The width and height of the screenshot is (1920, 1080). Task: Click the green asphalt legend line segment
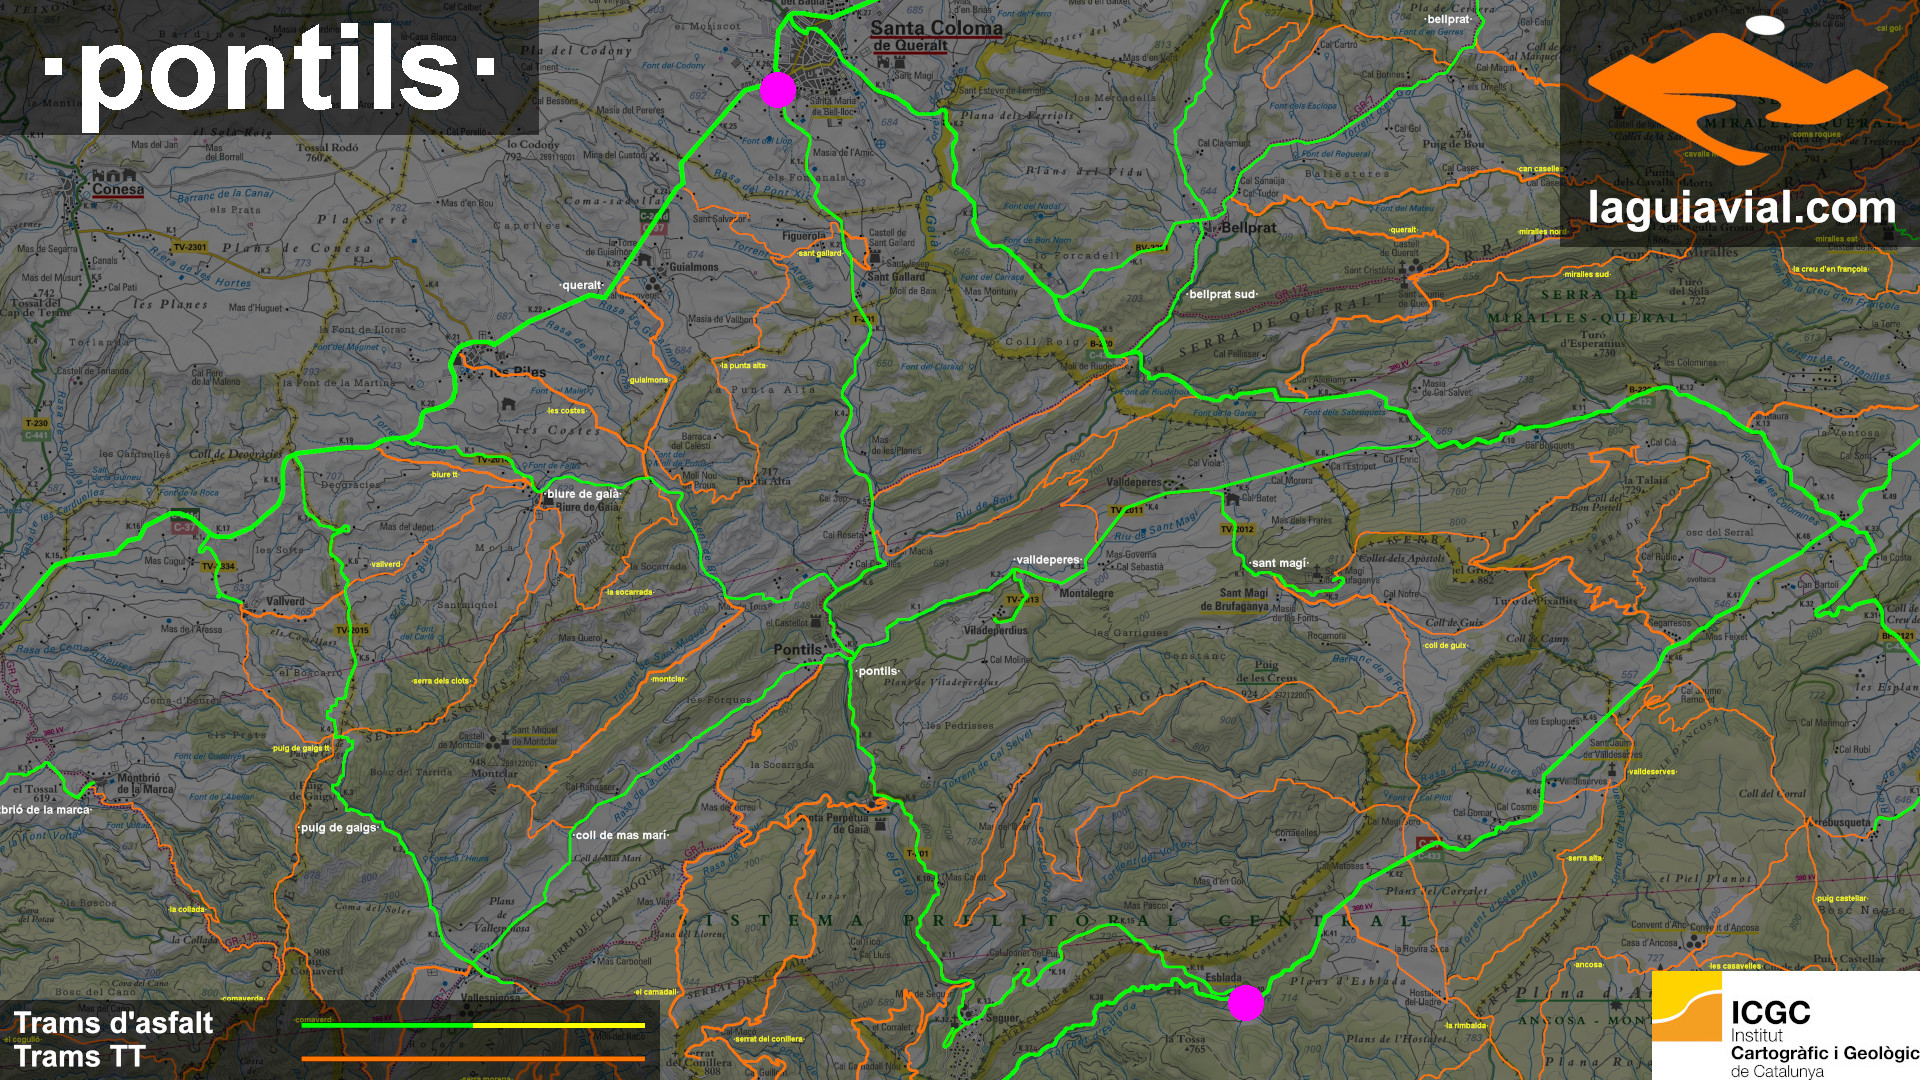click(x=387, y=1025)
